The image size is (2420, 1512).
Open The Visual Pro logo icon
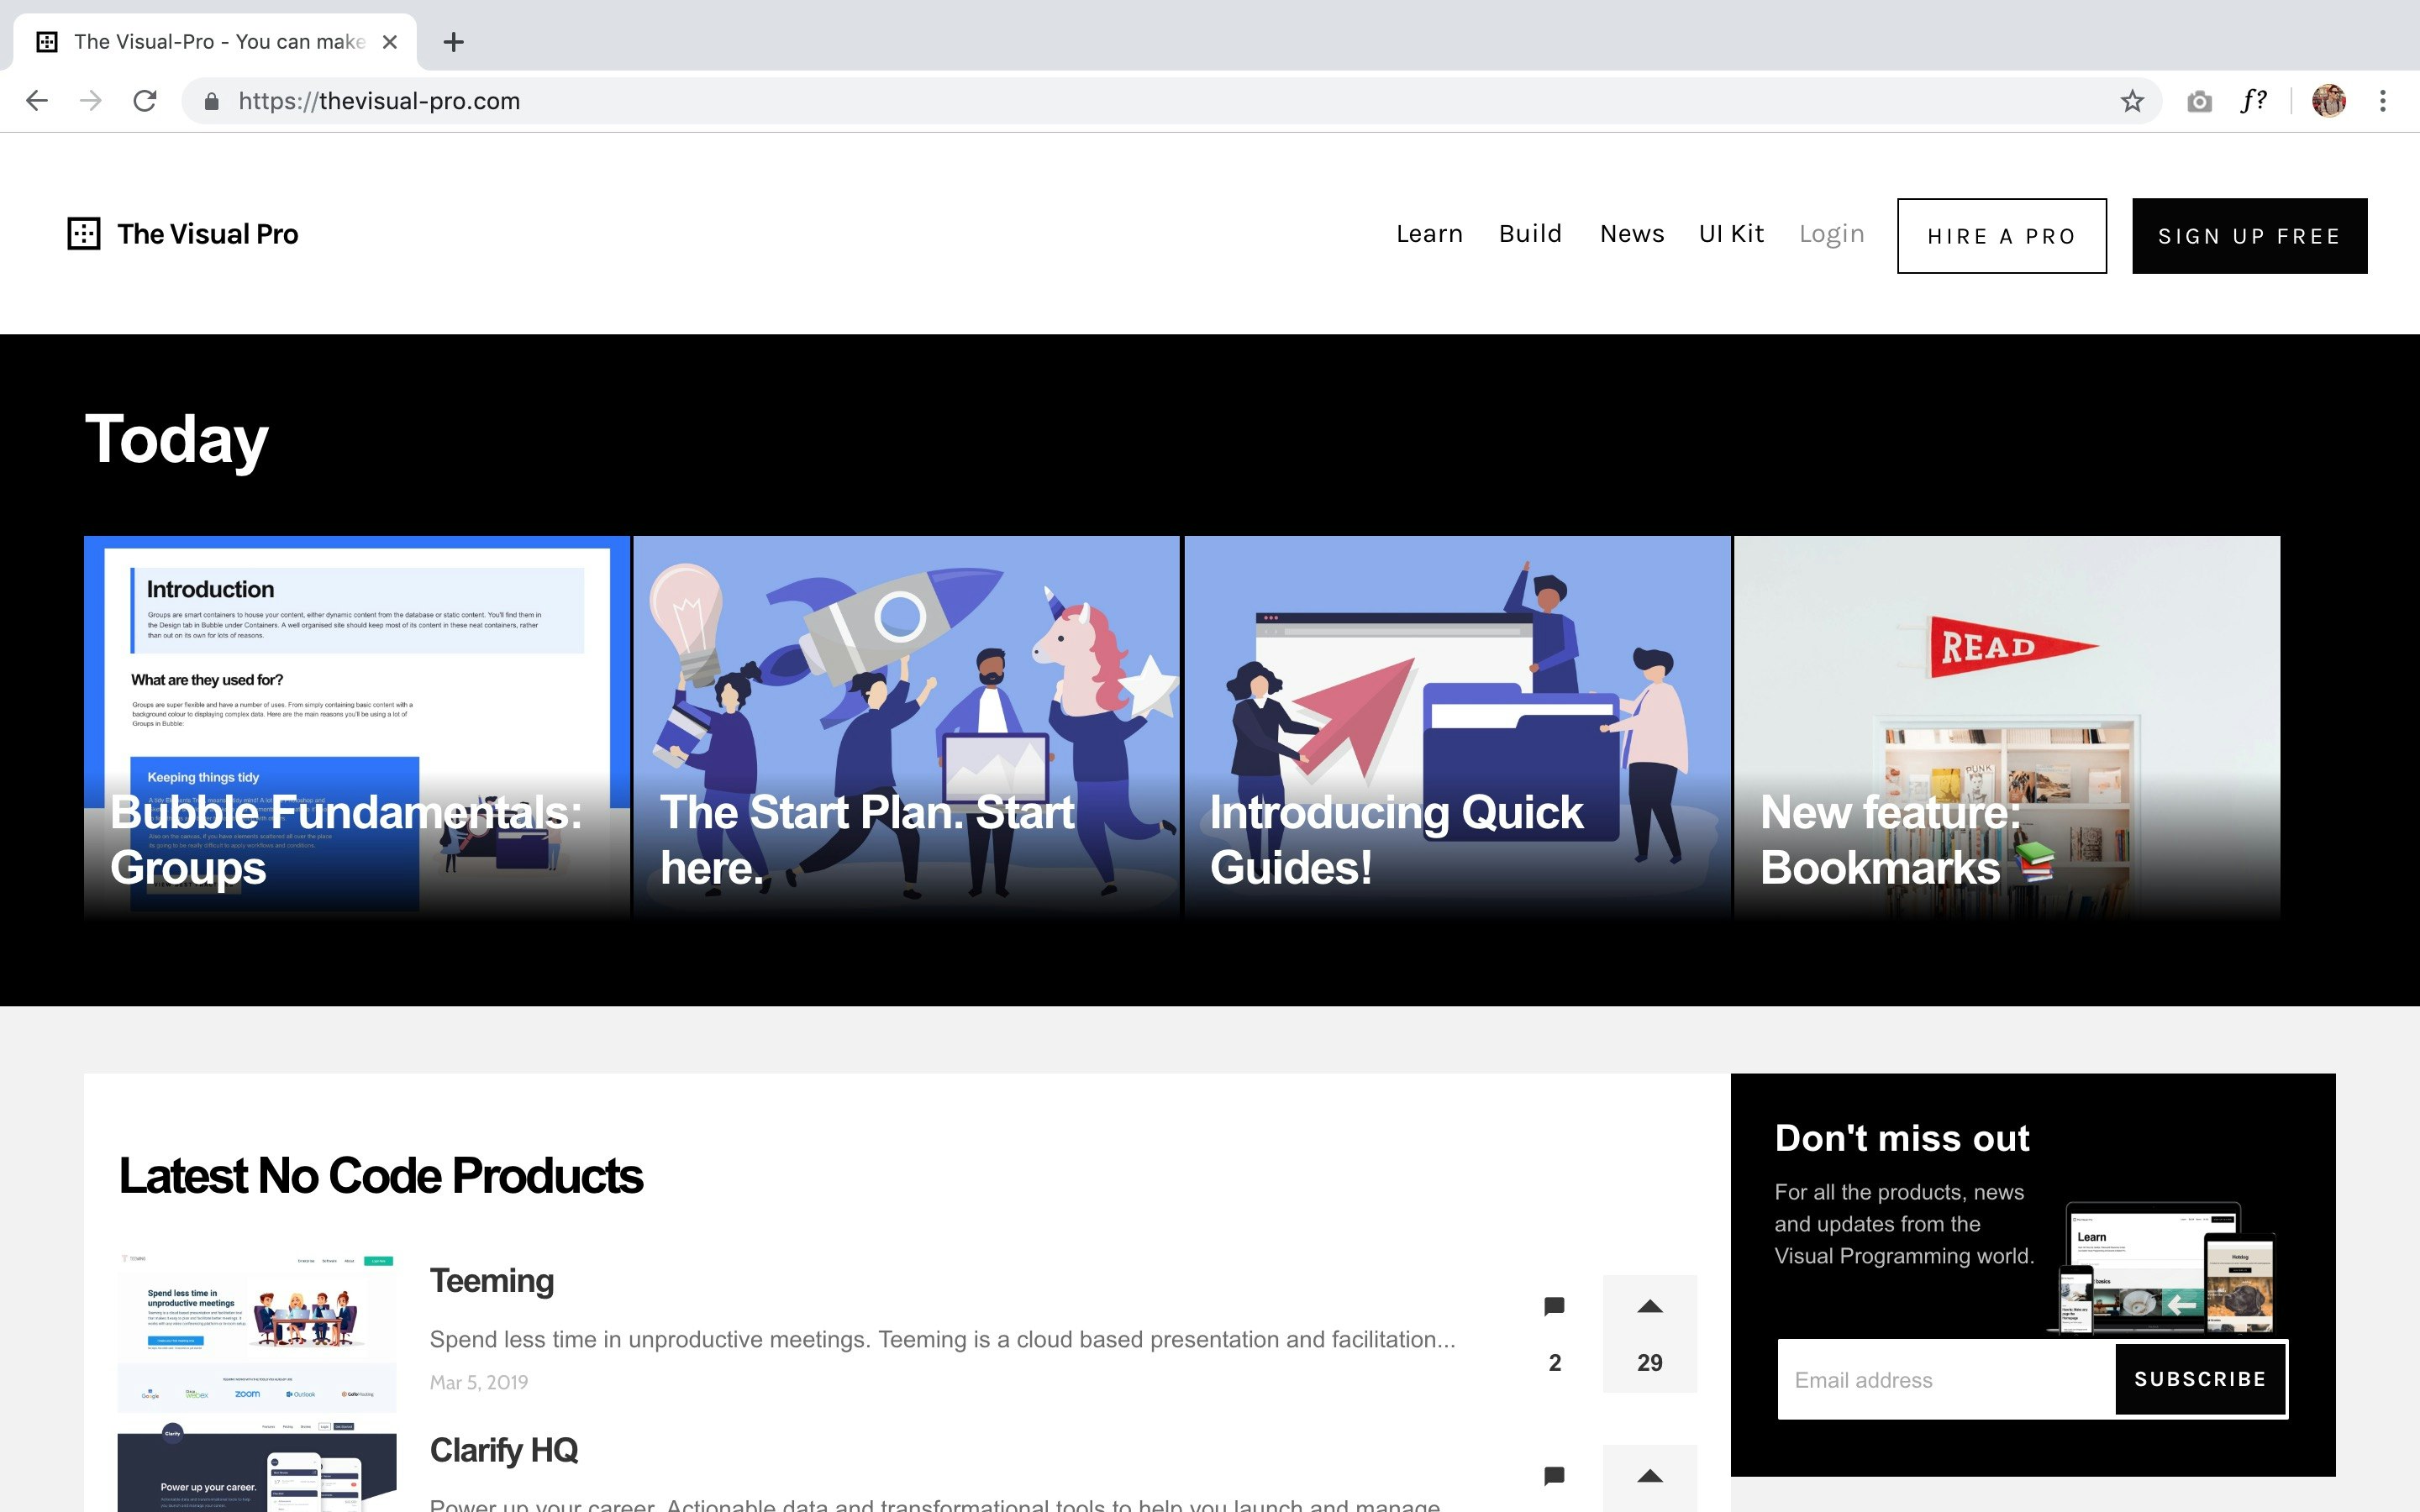pos(84,234)
